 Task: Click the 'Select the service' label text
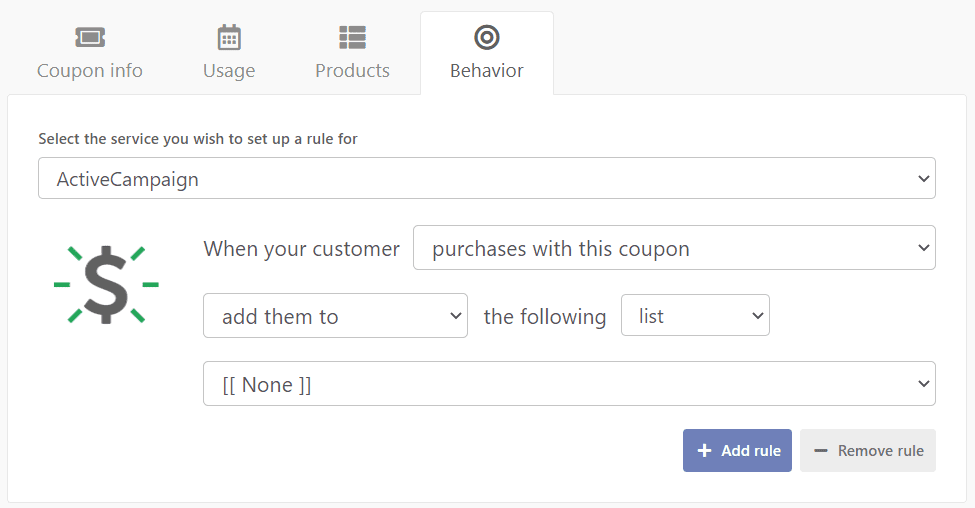point(198,139)
